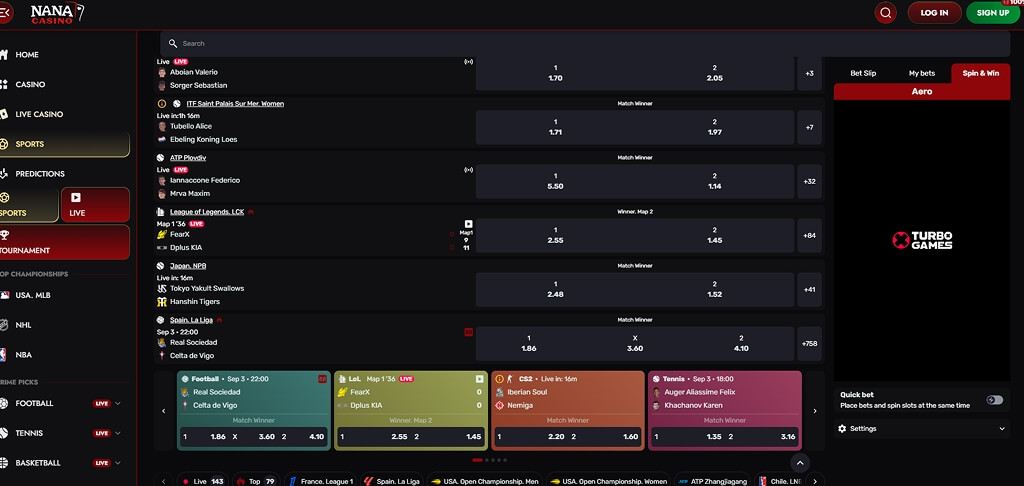The image size is (1024, 486).
Task: Click the Settings gear icon
Action: click(842, 429)
